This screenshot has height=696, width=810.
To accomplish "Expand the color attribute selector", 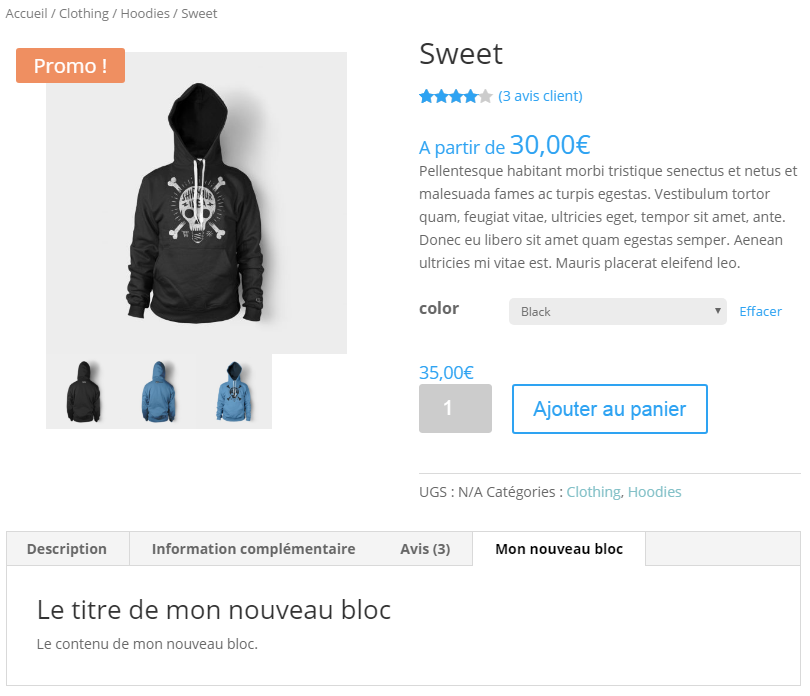I will (x=617, y=311).
